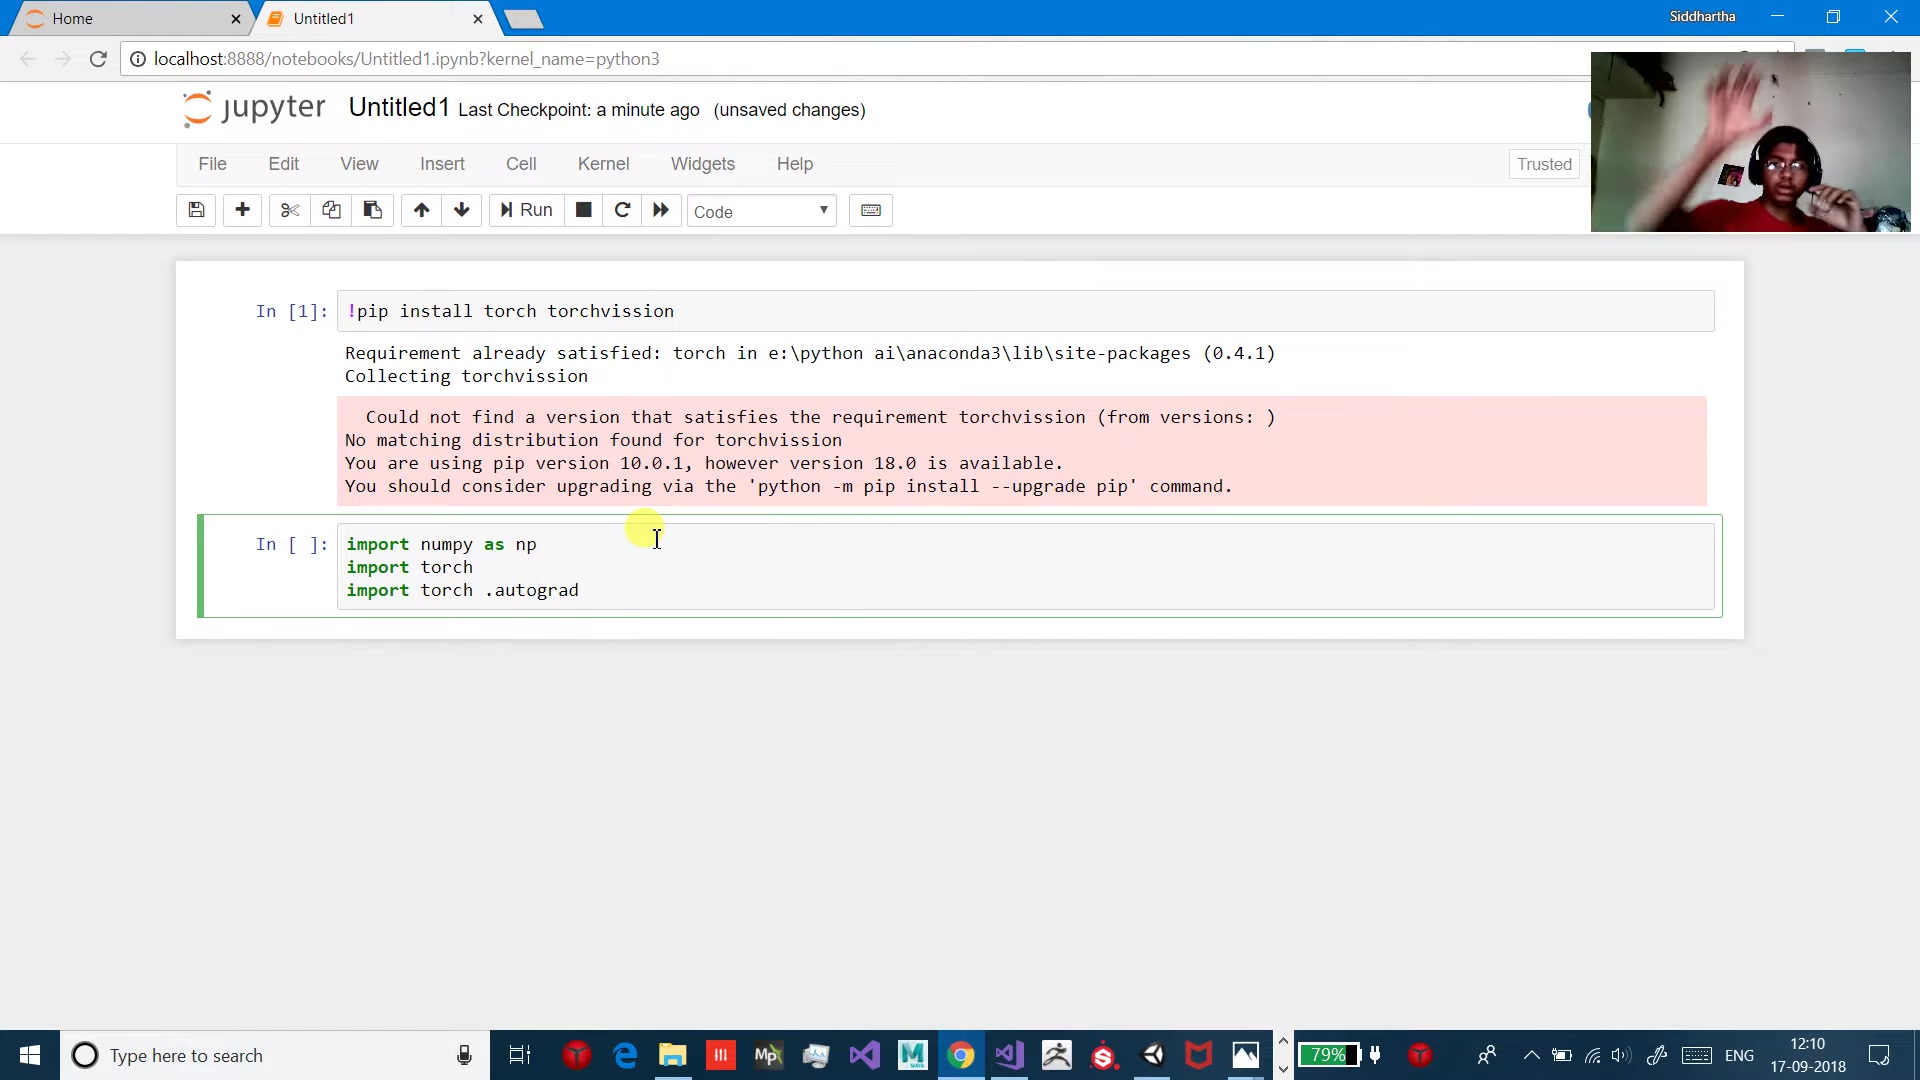
Task: Switch to Google Chrome in taskbar
Action: coord(961,1055)
